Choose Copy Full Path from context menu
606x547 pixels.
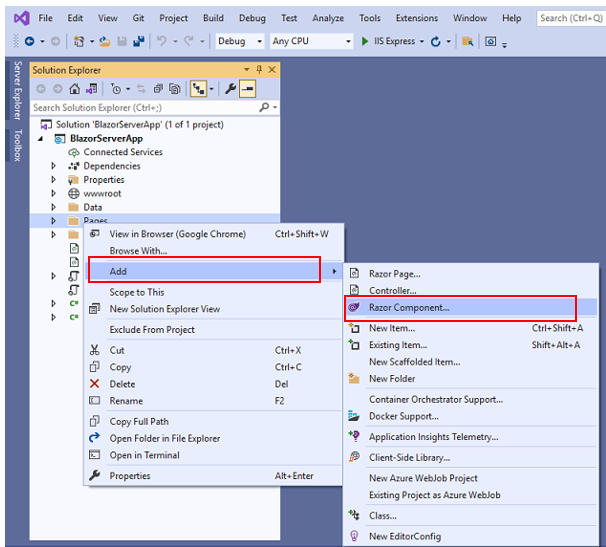[213, 421]
